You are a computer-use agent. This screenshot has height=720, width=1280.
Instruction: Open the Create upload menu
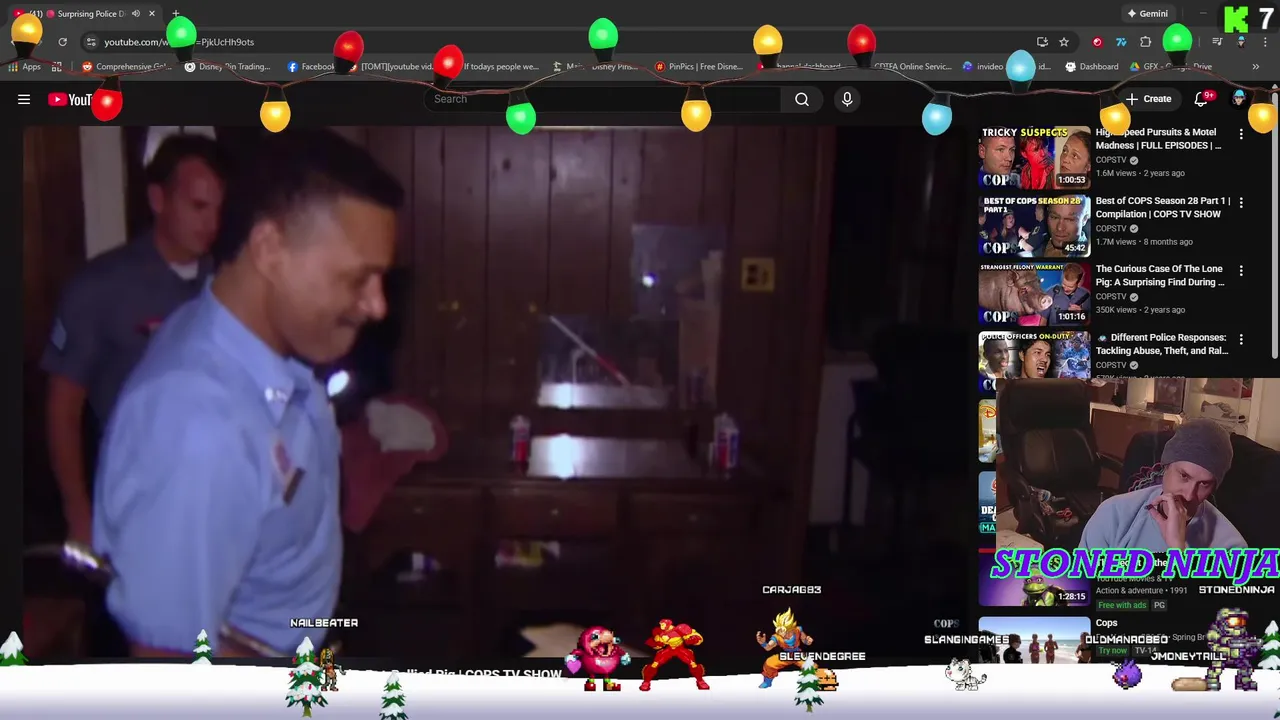point(1149,99)
